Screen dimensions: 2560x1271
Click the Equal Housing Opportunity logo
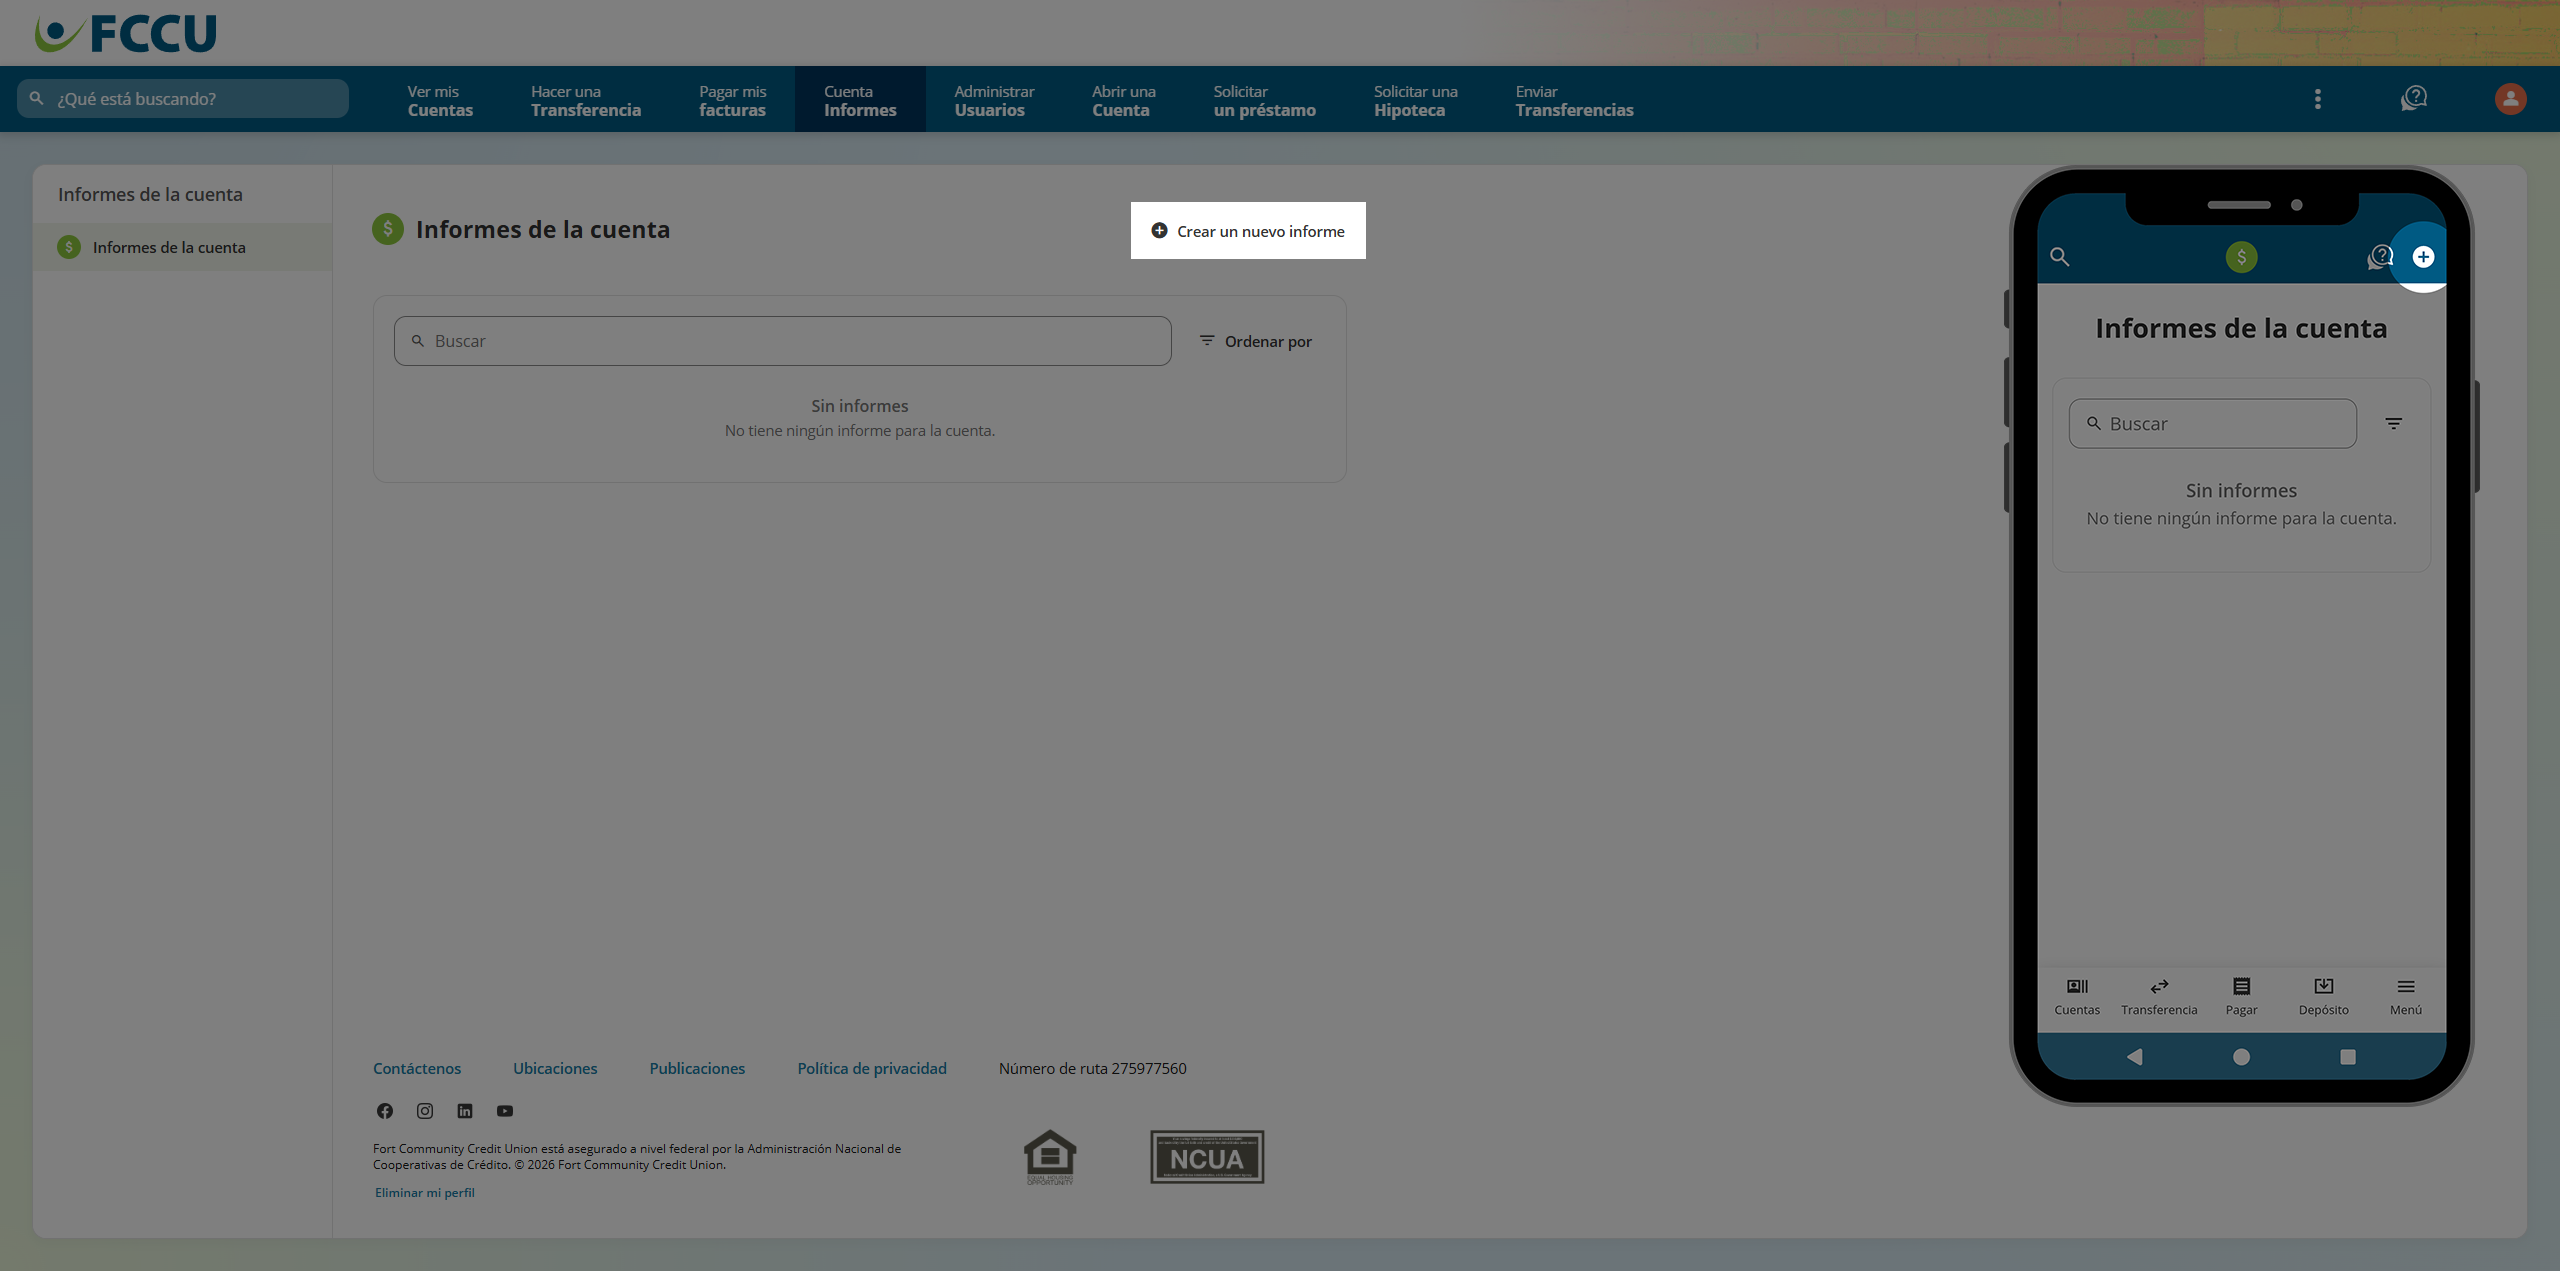click(1050, 1157)
